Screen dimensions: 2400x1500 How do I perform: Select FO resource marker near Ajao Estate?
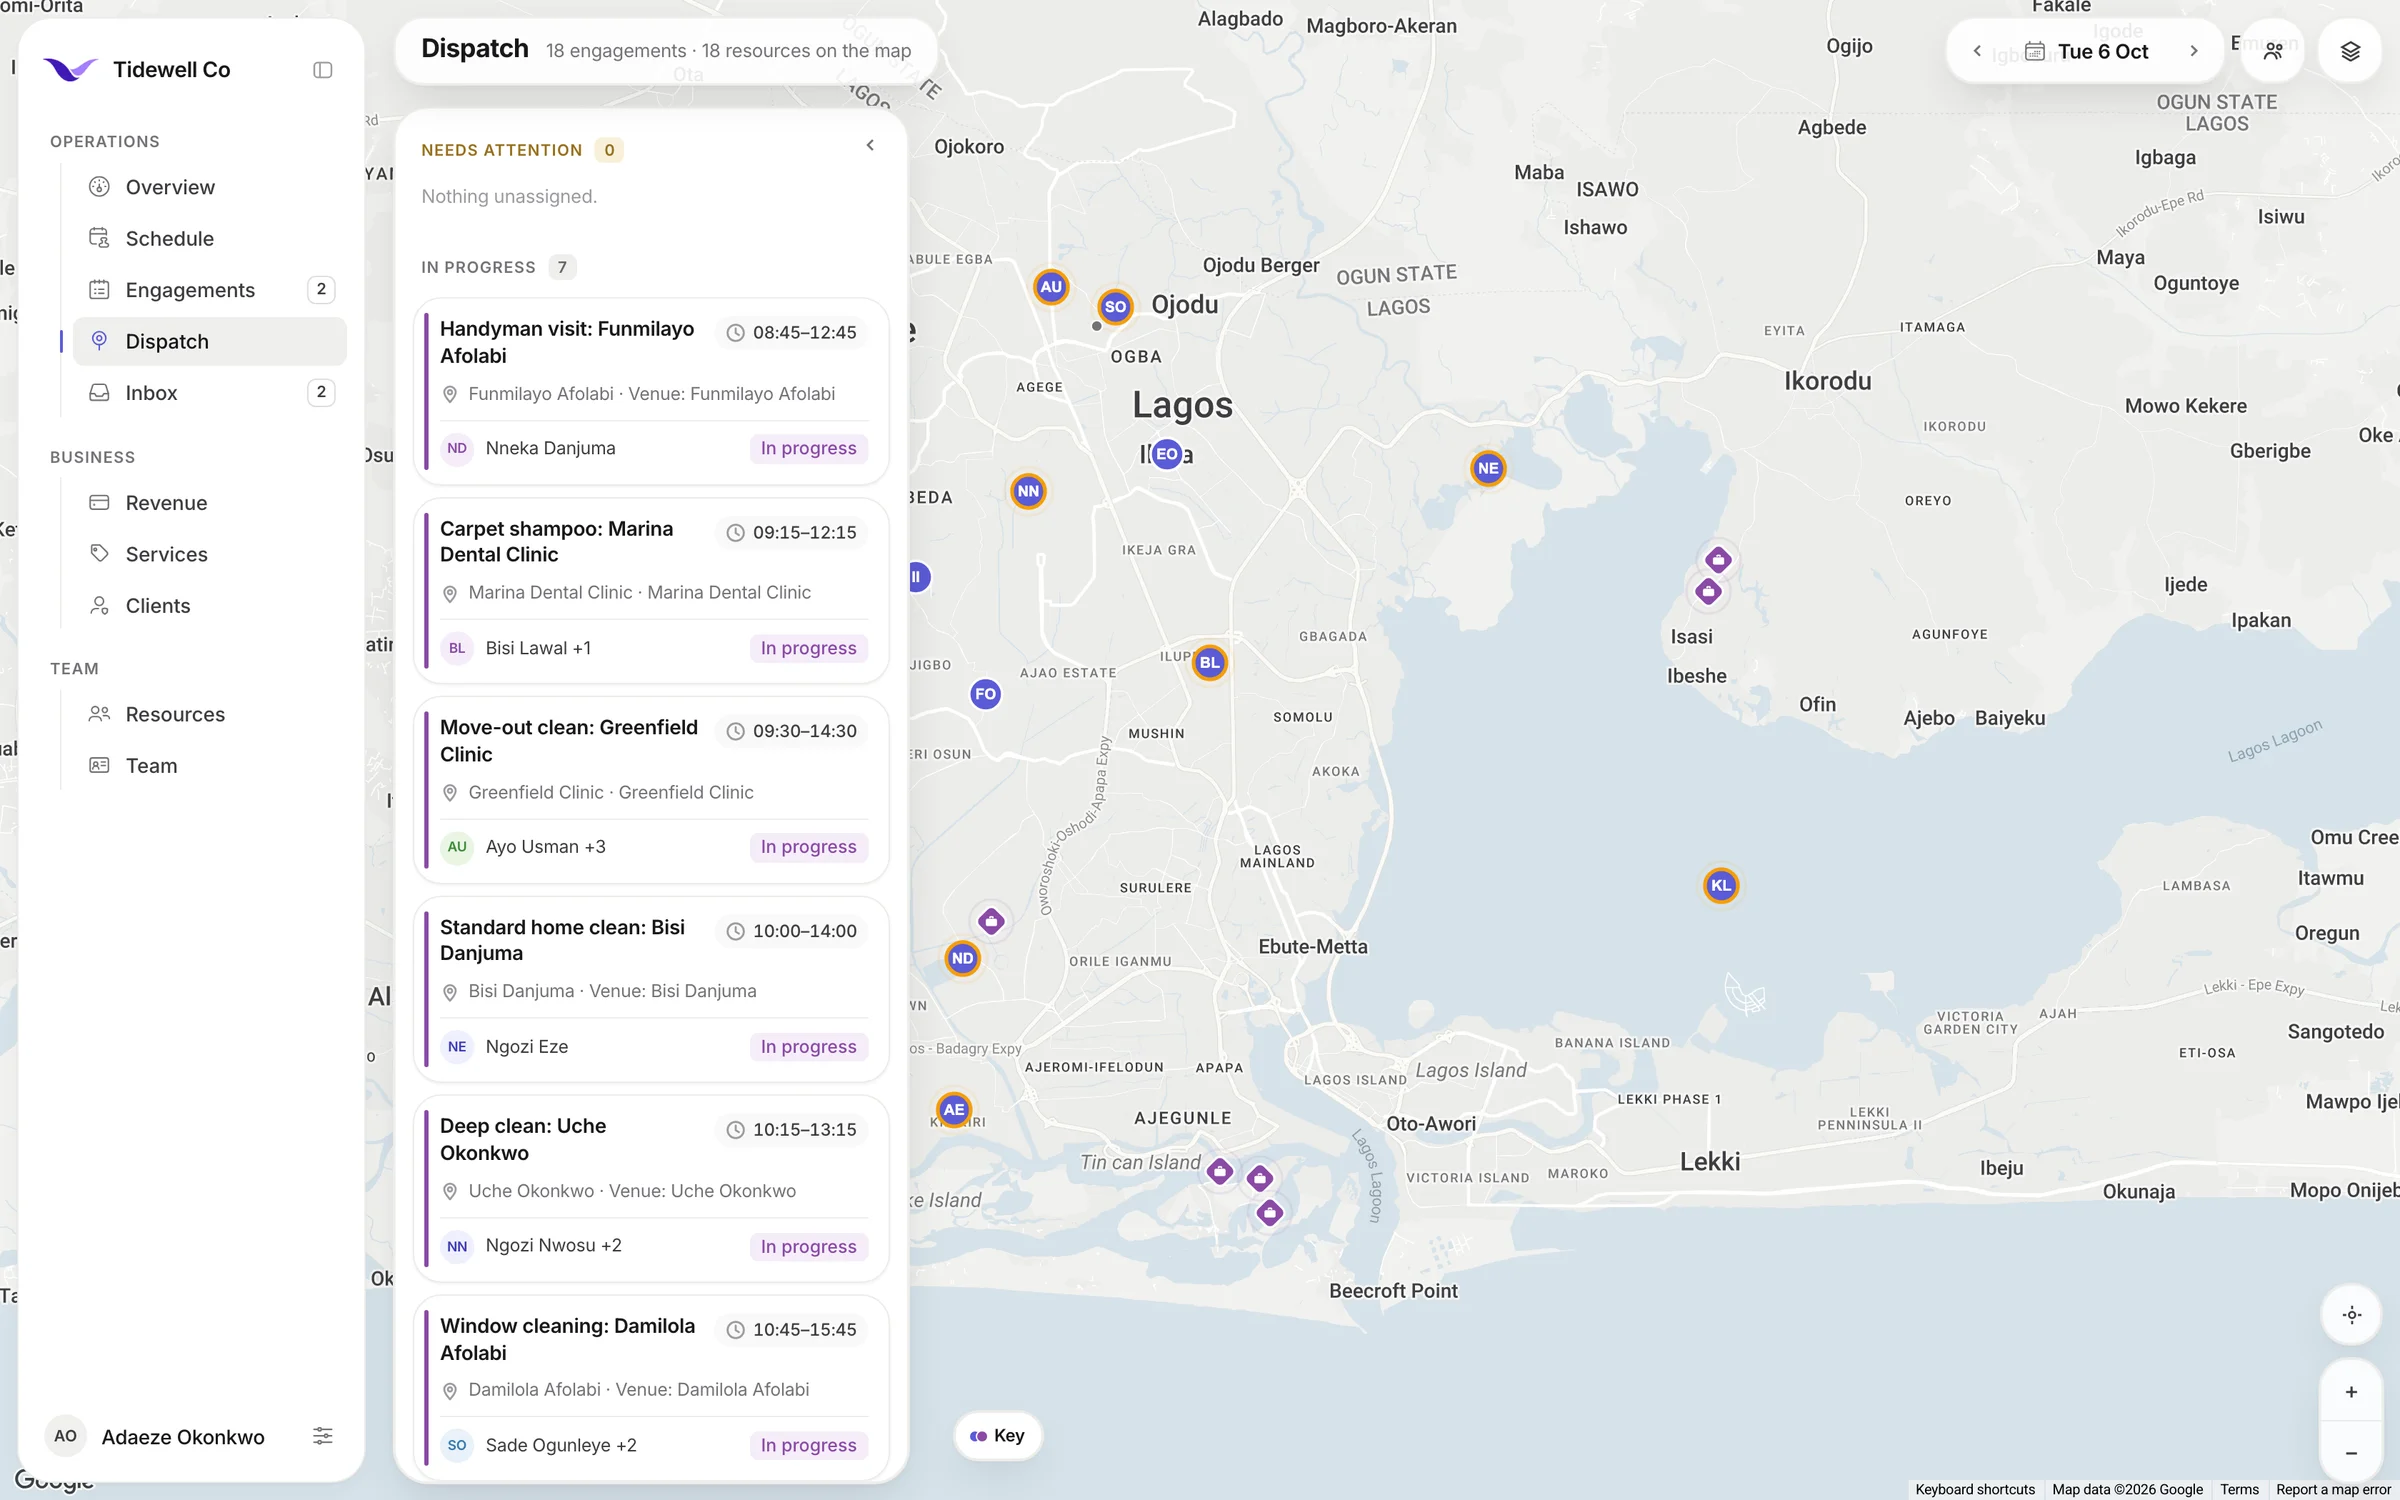[985, 694]
